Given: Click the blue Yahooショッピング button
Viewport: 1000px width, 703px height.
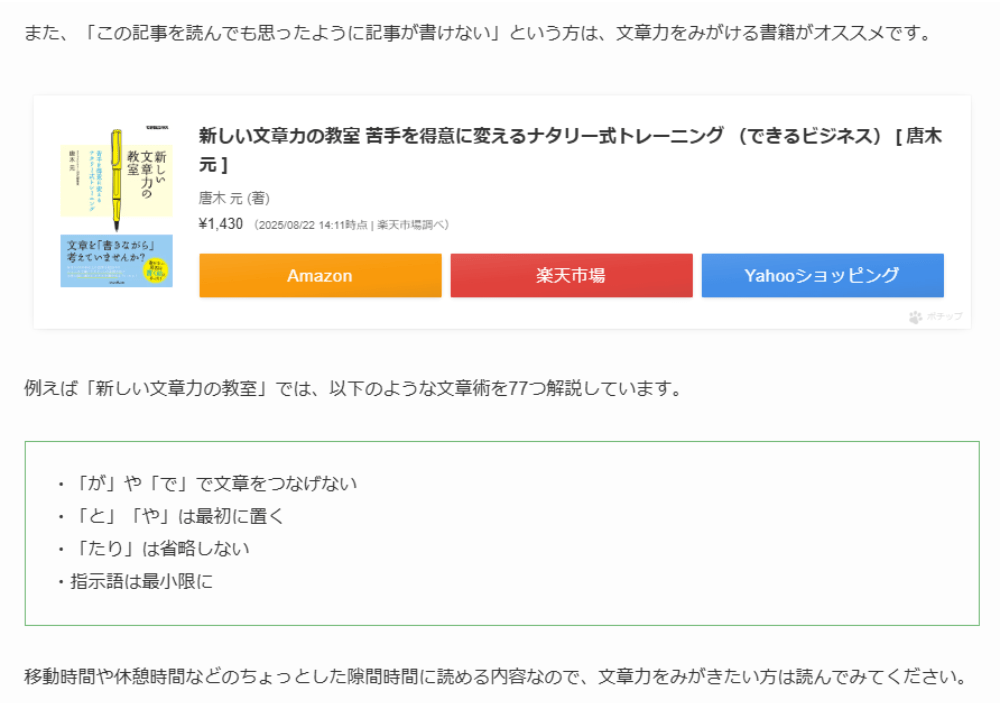Looking at the screenshot, I should tap(823, 276).
